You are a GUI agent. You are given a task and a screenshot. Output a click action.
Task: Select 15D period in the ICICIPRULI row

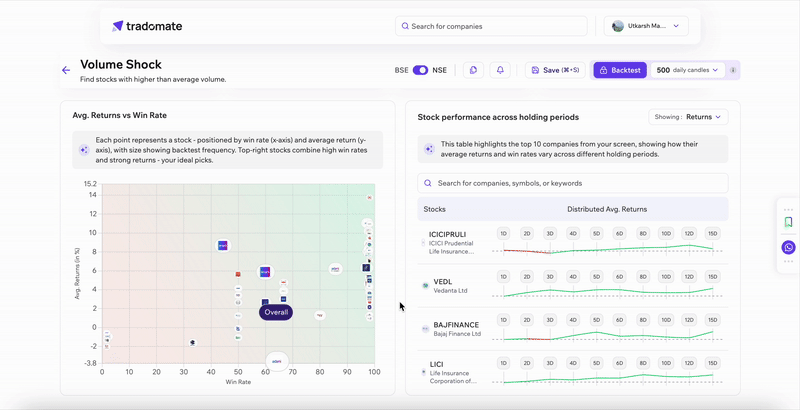(x=712, y=234)
